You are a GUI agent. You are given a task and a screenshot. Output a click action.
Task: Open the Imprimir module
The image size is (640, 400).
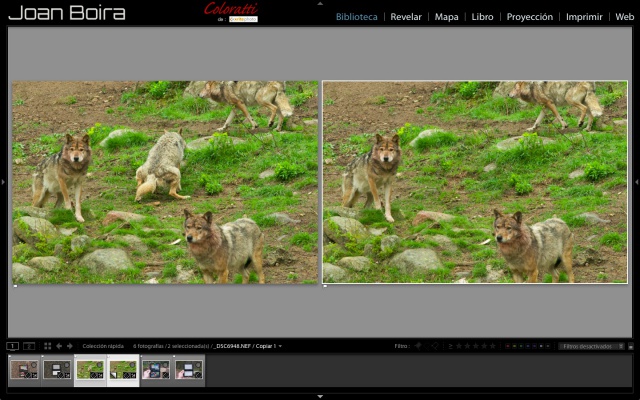point(584,17)
